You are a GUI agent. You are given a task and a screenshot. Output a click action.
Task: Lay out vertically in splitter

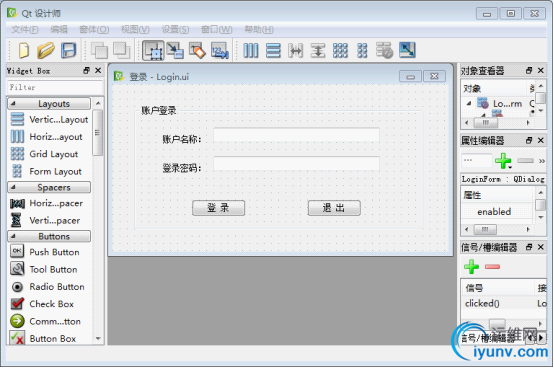(x=318, y=50)
